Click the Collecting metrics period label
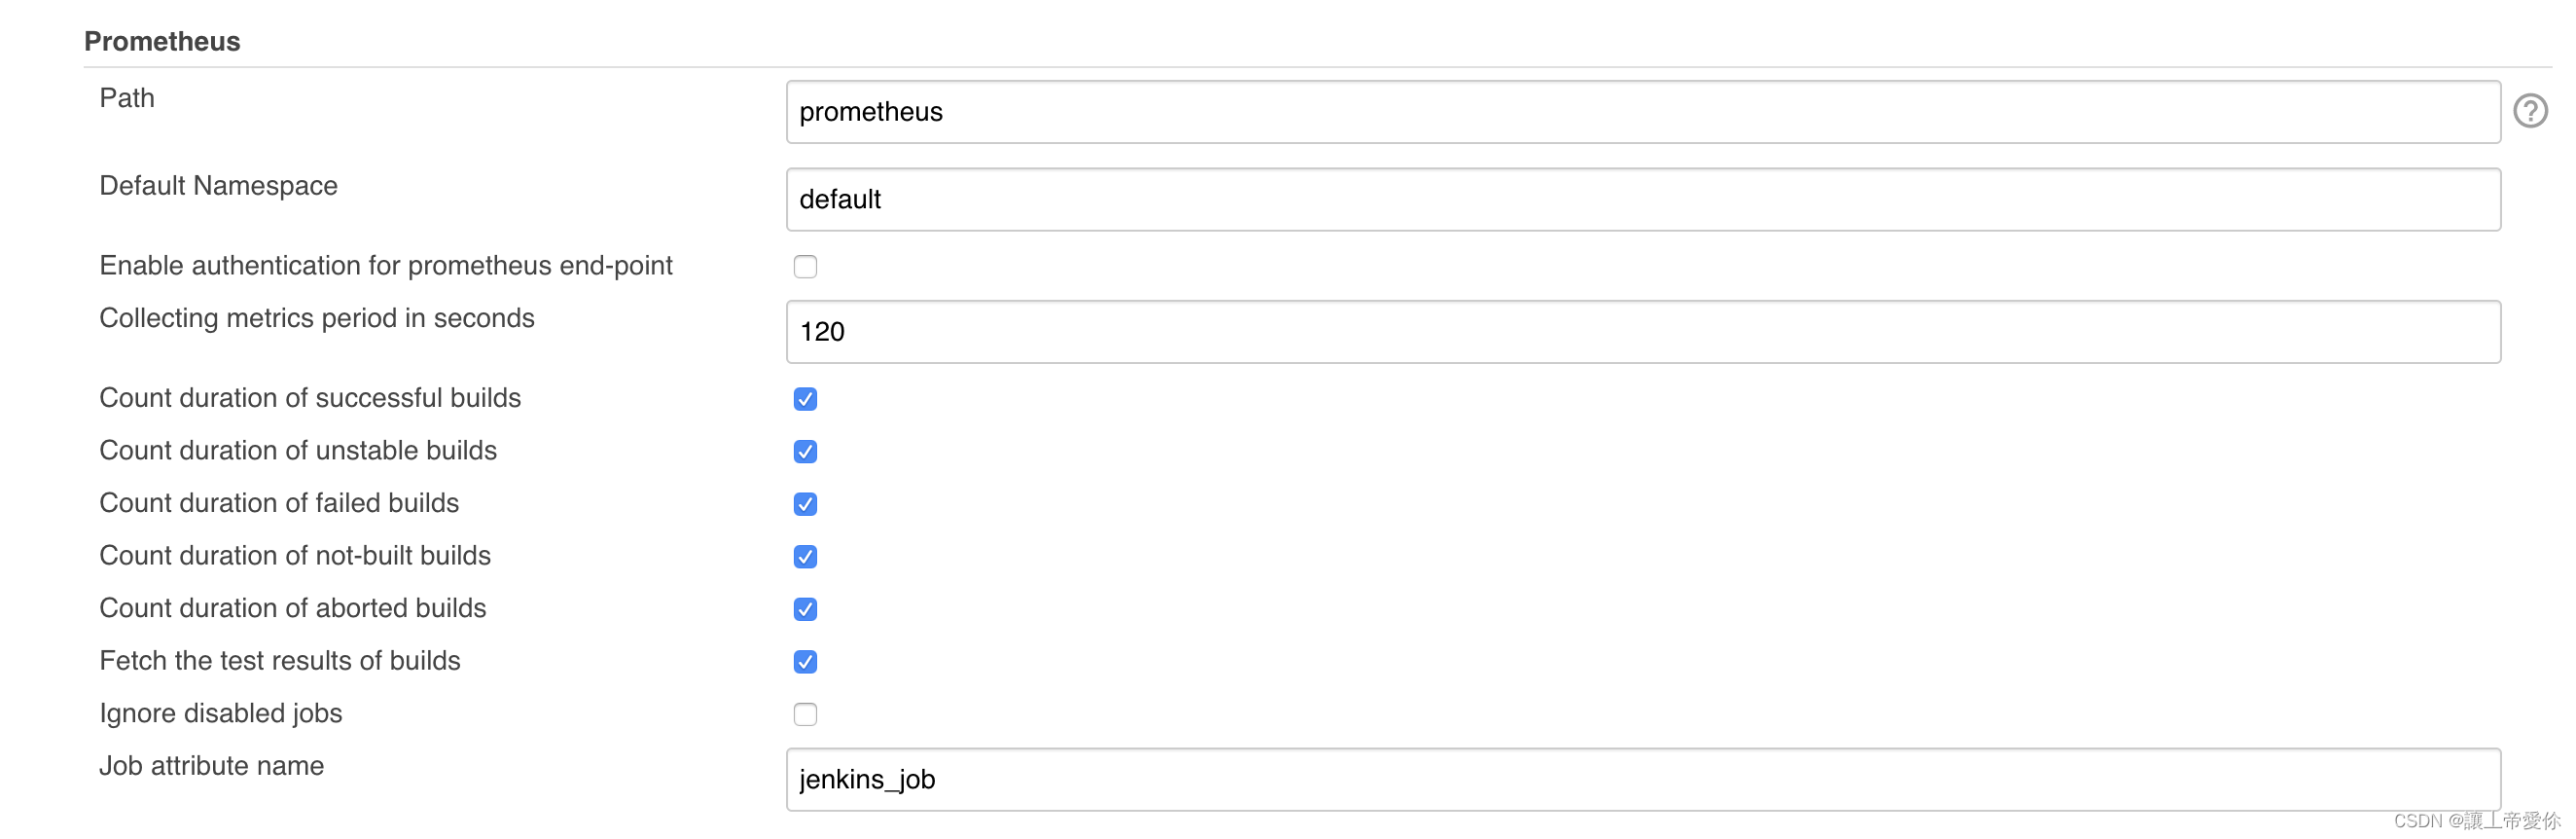2576x839 pixels. click(316, 318)
